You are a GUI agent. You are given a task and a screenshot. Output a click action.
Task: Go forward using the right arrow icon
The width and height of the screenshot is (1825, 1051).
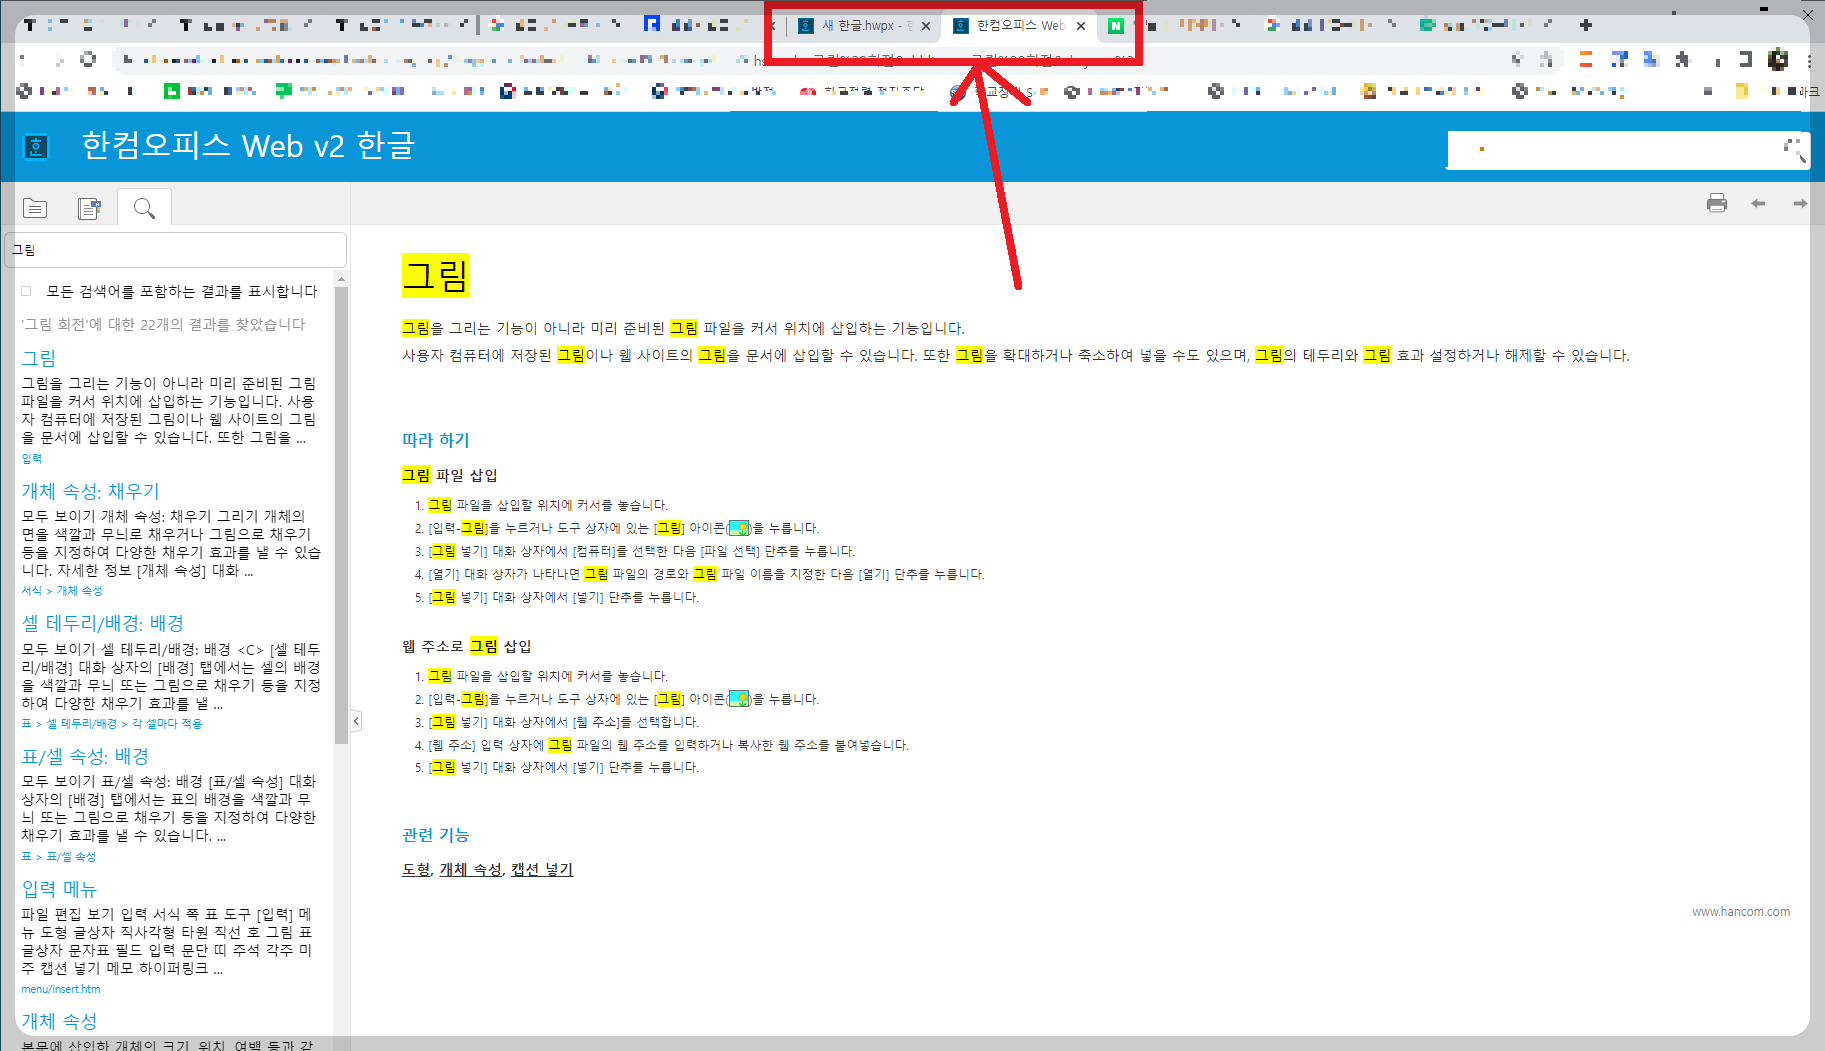[1800, 203]
